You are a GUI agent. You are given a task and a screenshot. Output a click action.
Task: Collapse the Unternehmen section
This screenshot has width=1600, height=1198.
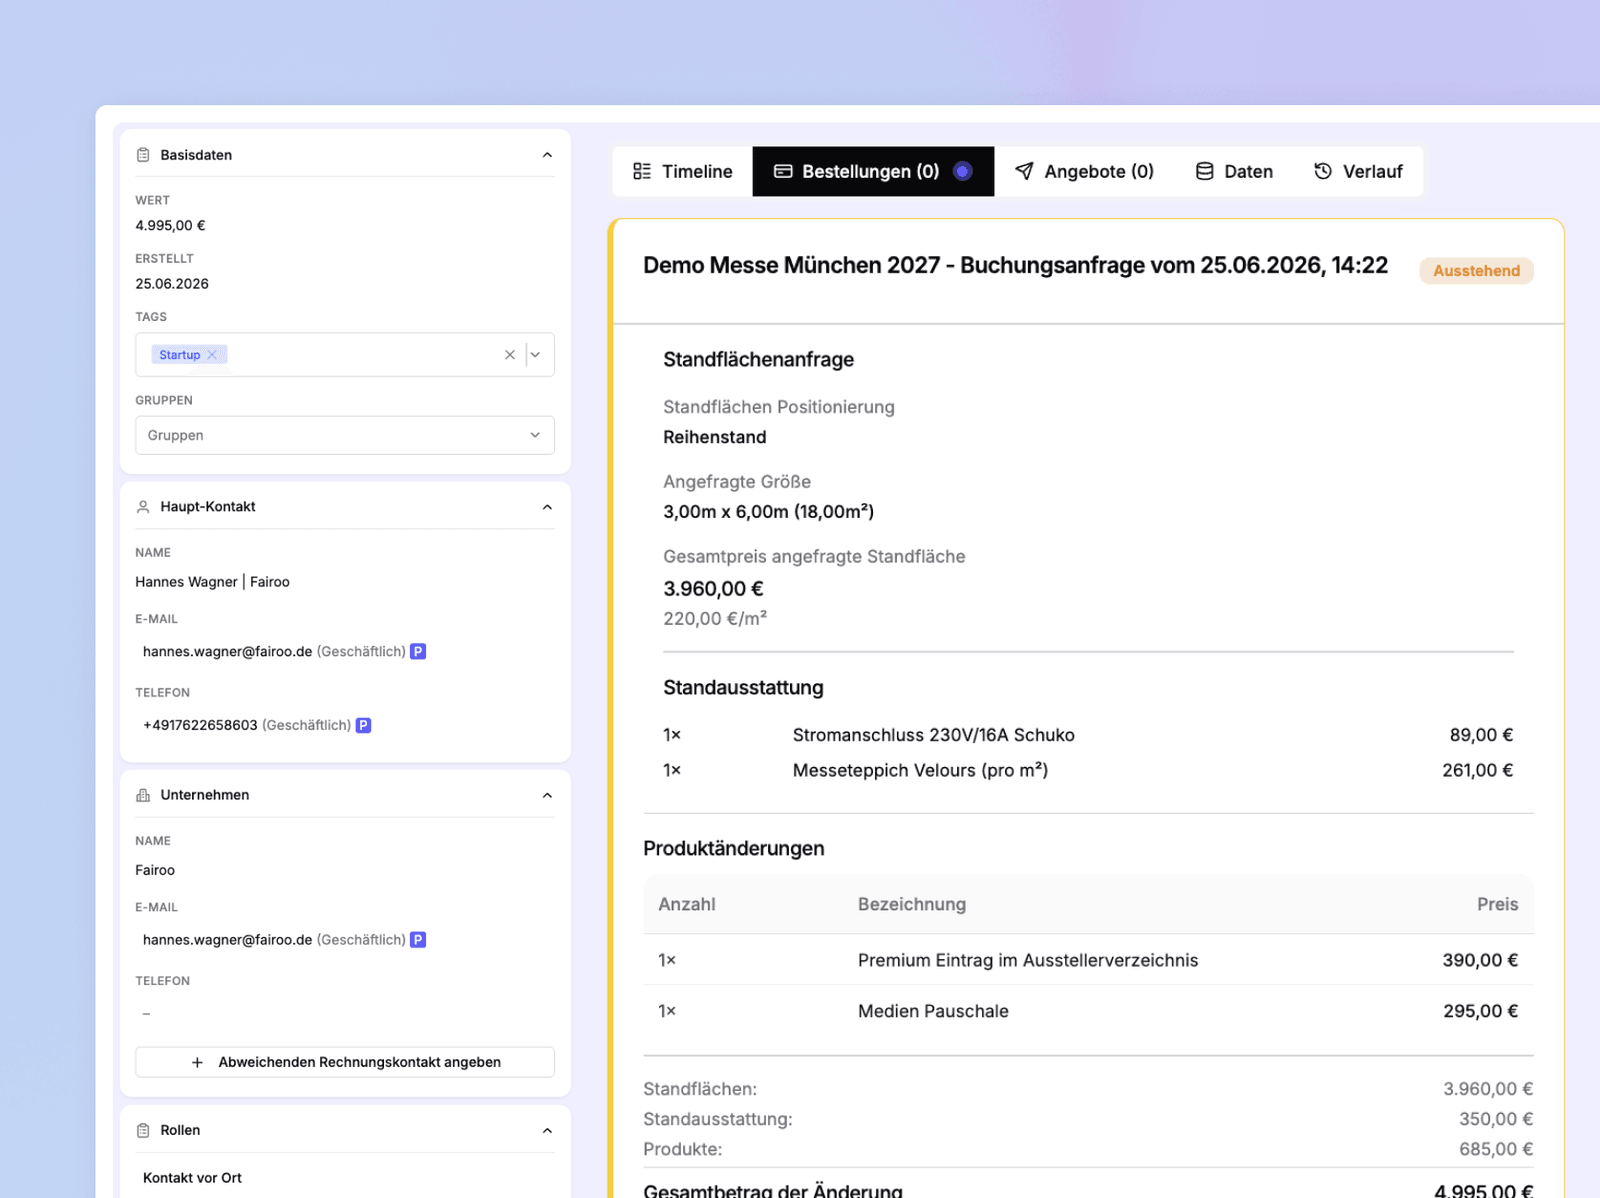547,795
